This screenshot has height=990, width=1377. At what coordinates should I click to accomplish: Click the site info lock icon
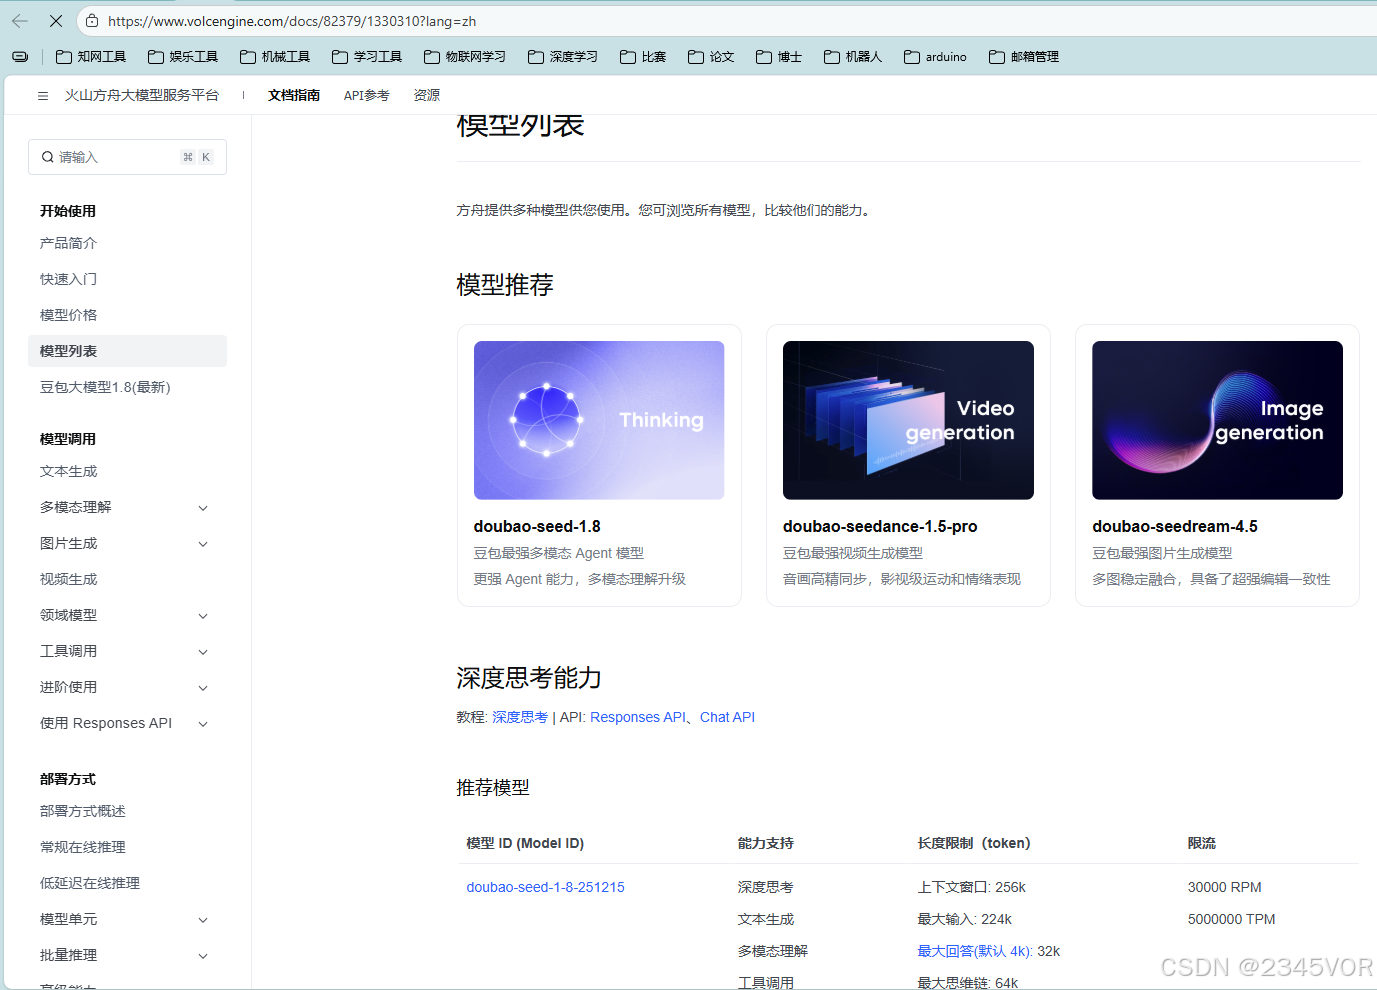pyautogui.click(x=92, y=21)
